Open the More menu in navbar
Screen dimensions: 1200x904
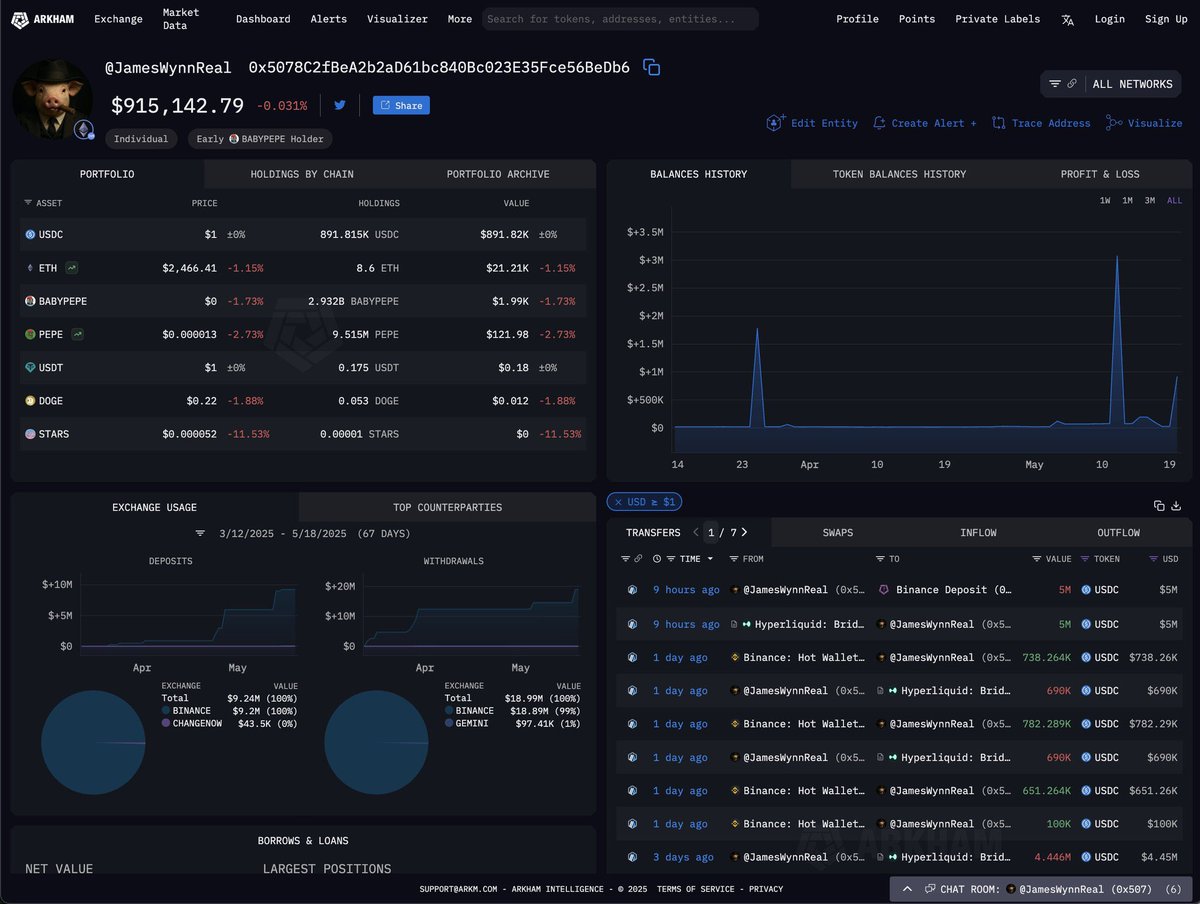tap(460, 19)
